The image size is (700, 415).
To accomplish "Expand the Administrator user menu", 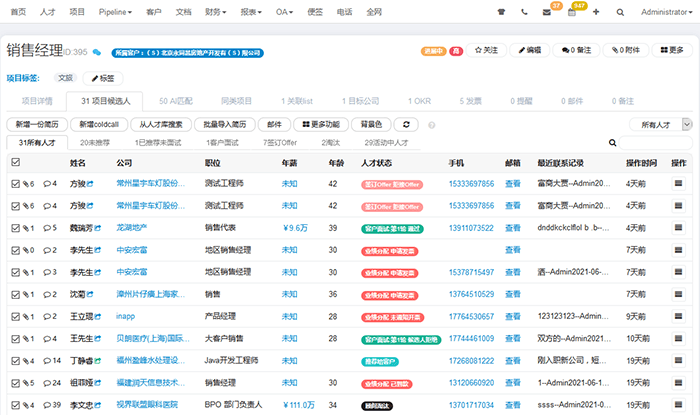I will point(665,13).
